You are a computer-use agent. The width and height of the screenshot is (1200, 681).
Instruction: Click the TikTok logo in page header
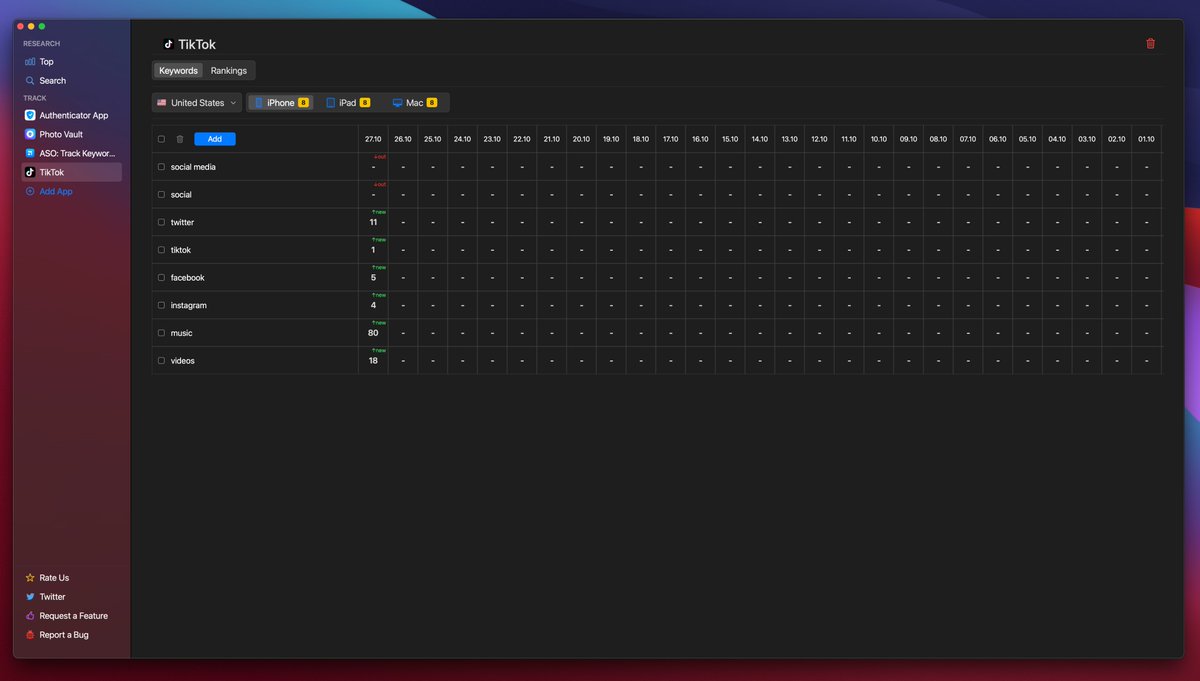(168, 44)
